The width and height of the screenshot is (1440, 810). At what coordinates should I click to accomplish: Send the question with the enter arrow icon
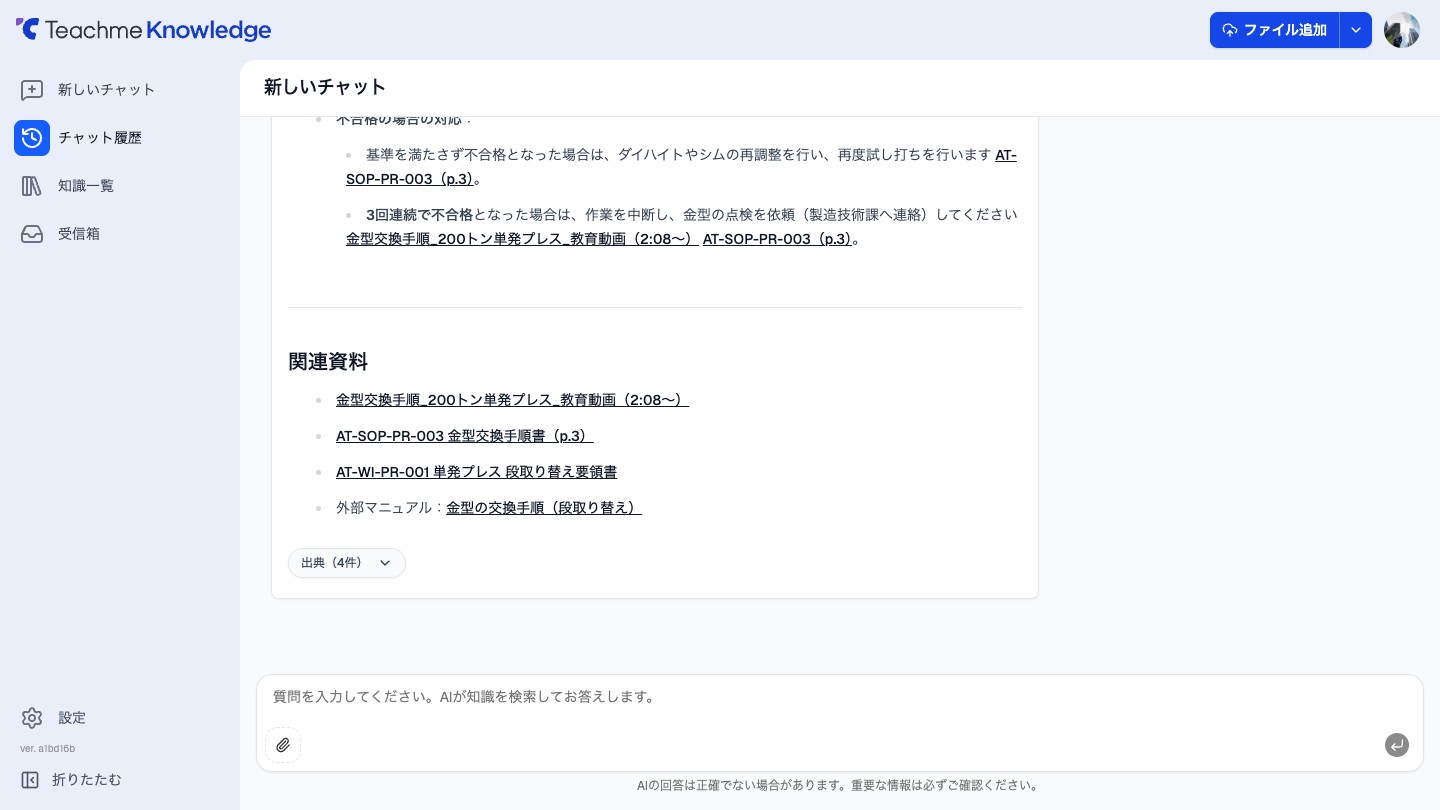tap(1397, 745)
